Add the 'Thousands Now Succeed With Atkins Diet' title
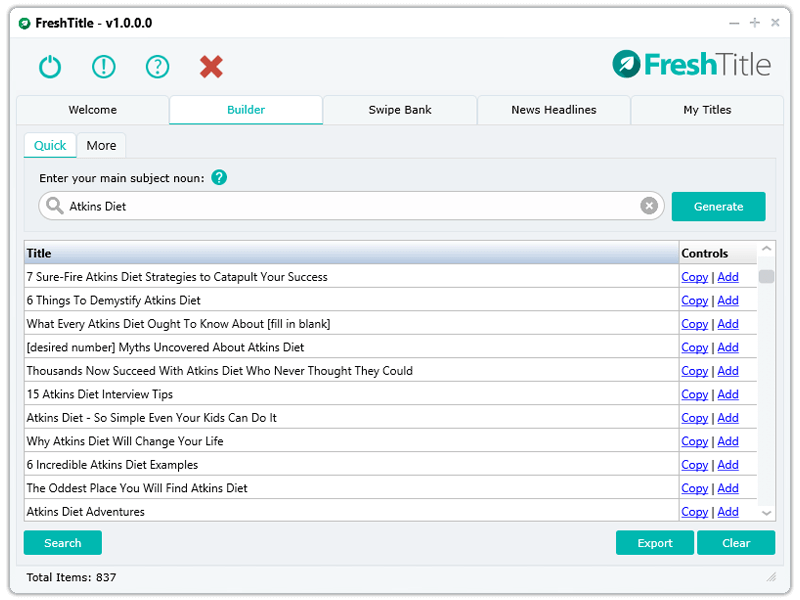This screenshot has width=800, height=600. click(728, 371)
